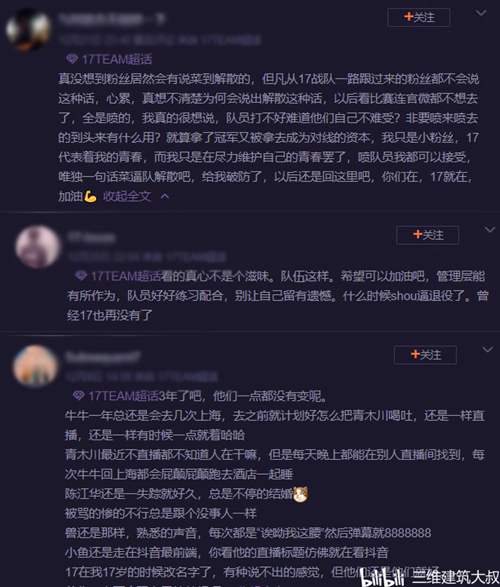Screen dimensions: 500x587
Task: Open 17TEAM超话 tag in third post
Action: tap(124, 396)
